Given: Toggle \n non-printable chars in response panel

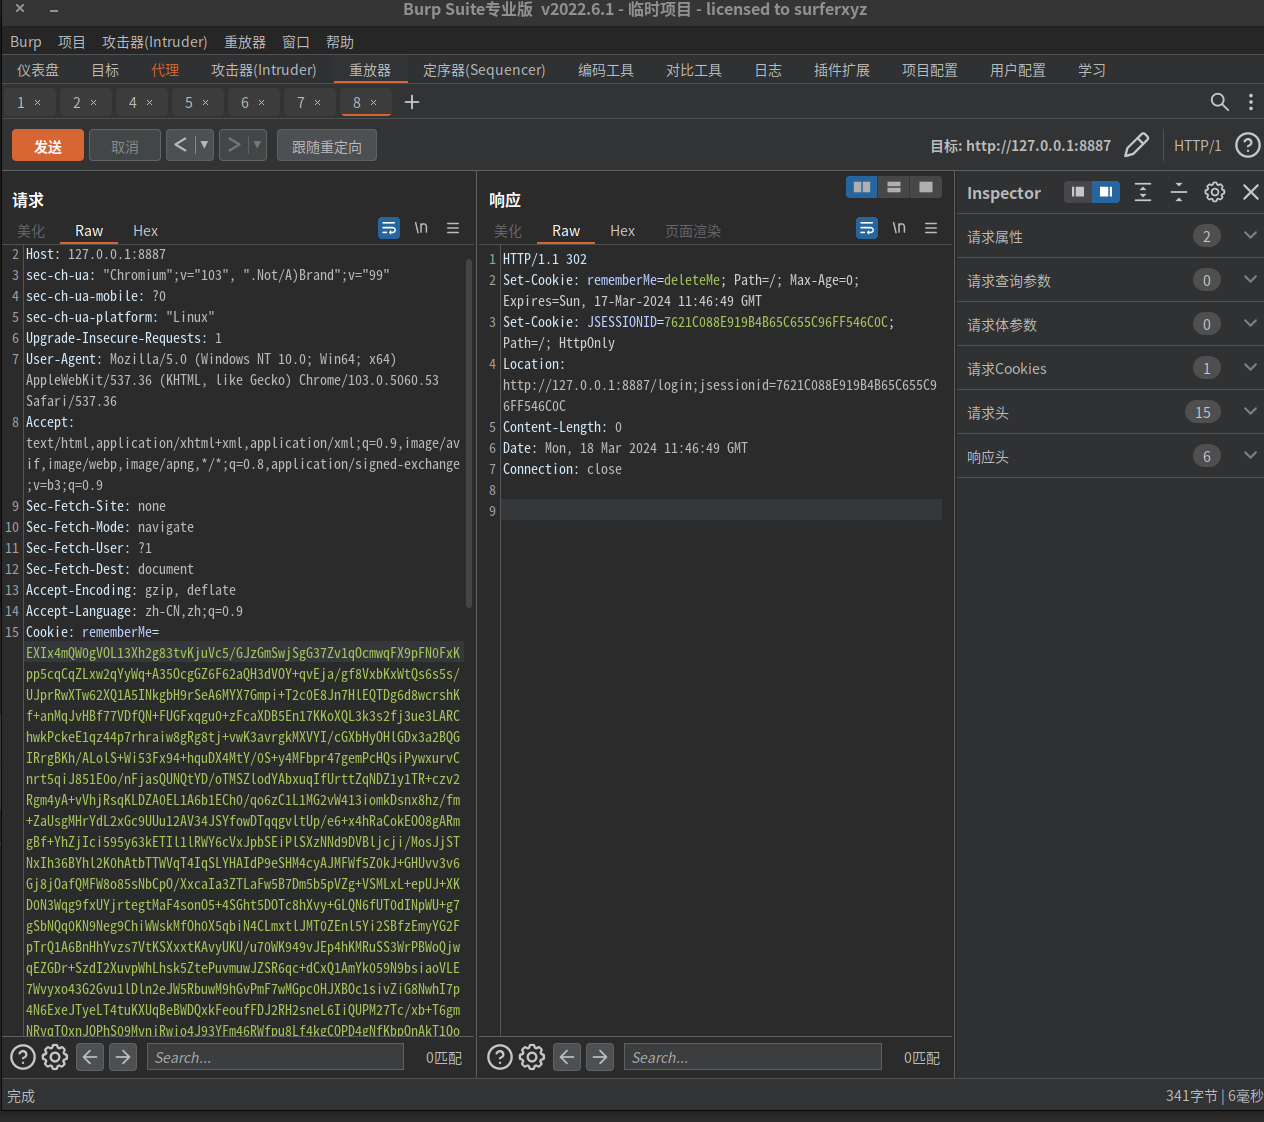Looking at the screenshot, I should point(899,228).
